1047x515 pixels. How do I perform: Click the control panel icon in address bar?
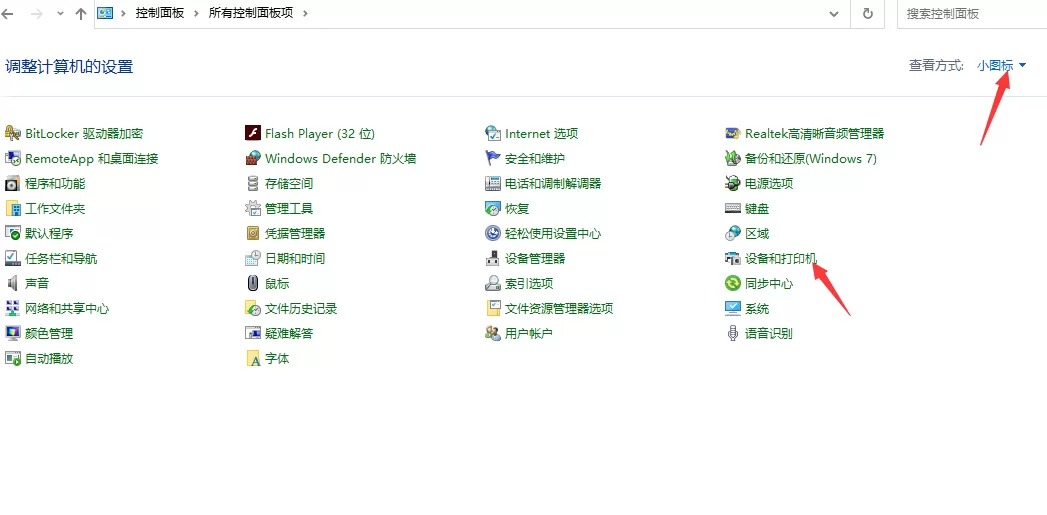105,13
